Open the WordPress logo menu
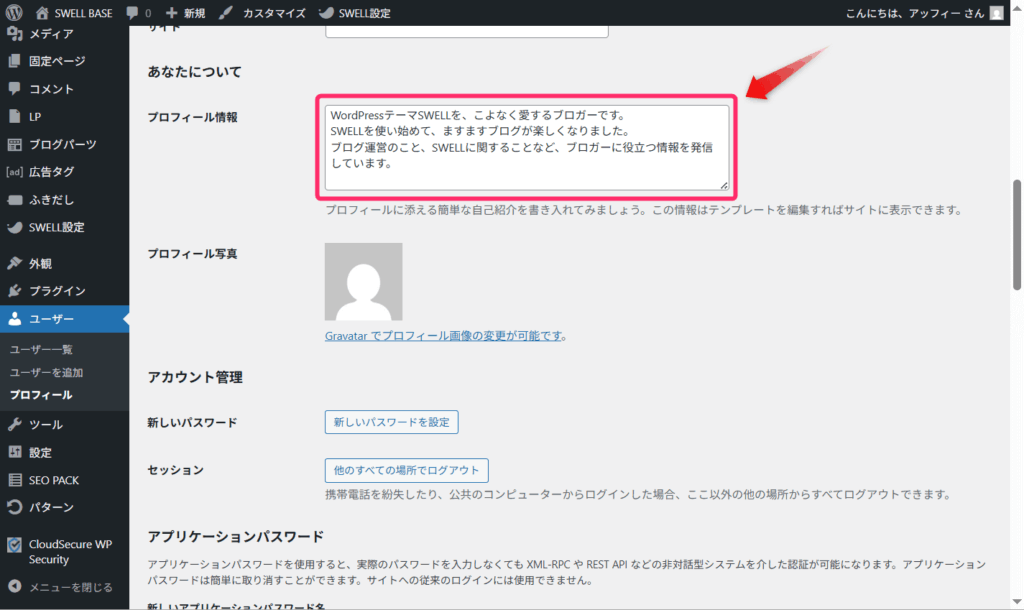The image size is (1024, 610). [x=14, y=12]
